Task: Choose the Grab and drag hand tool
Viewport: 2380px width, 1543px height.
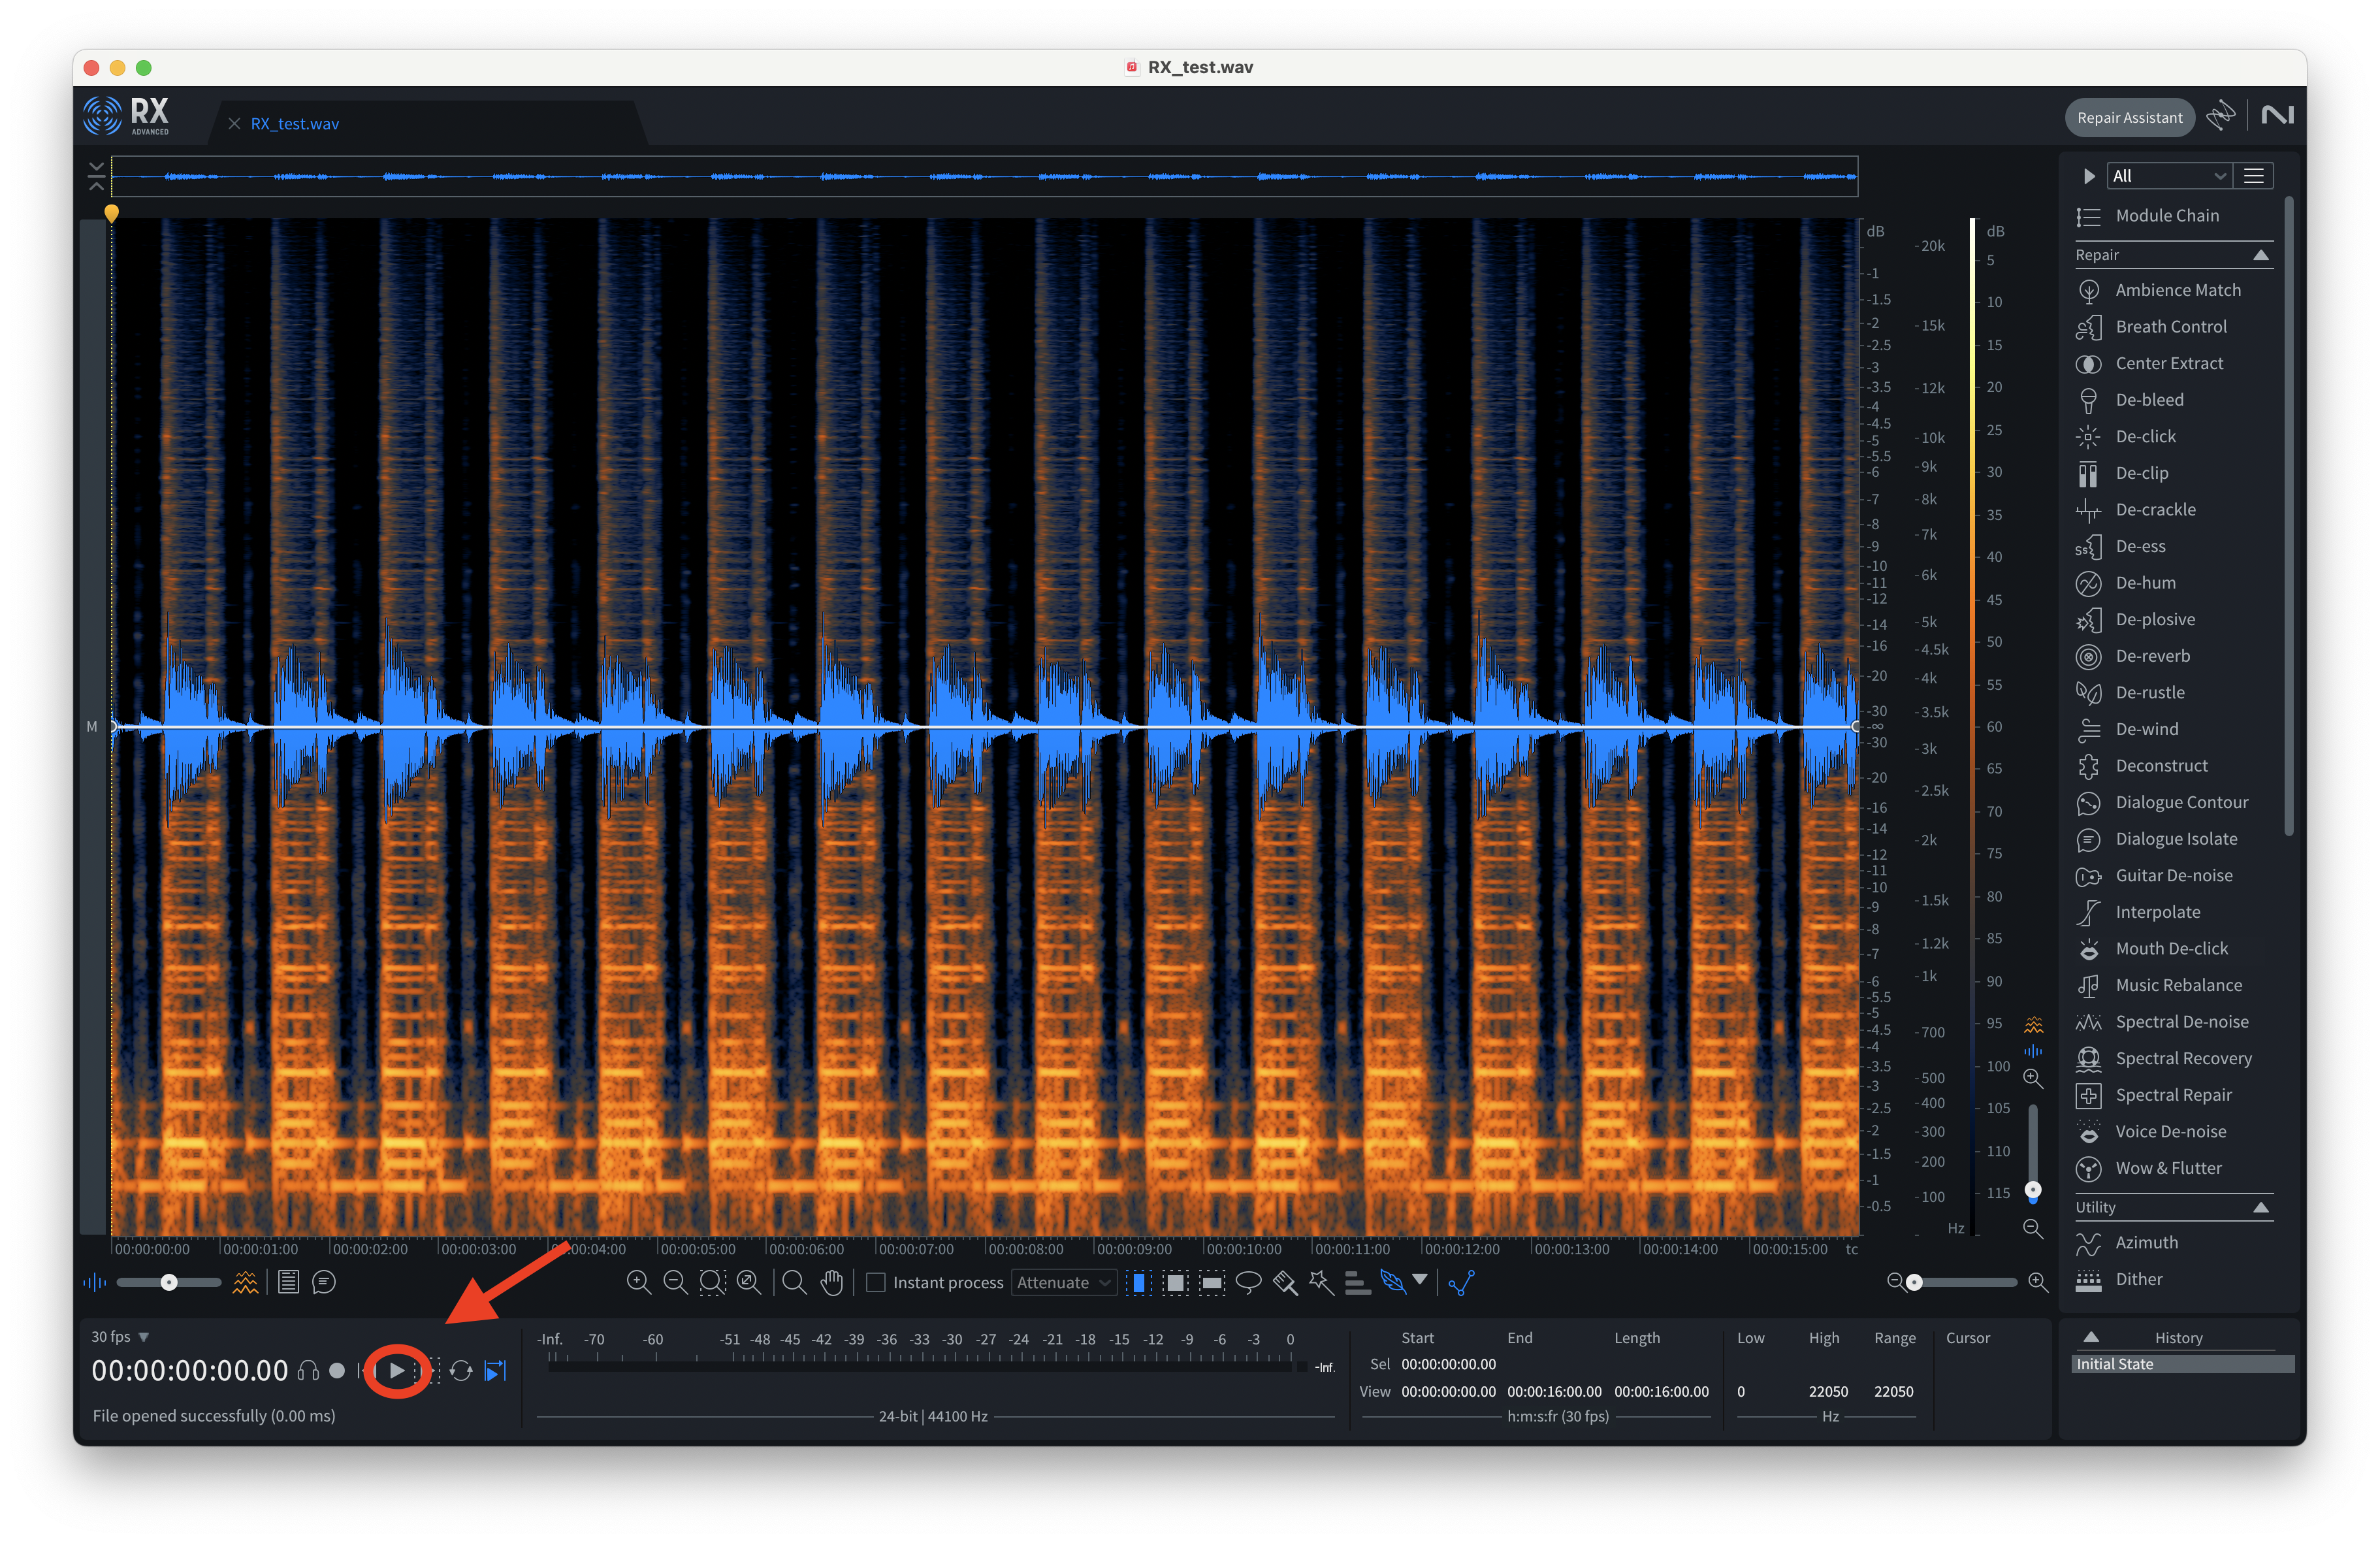Action: 831,1282
